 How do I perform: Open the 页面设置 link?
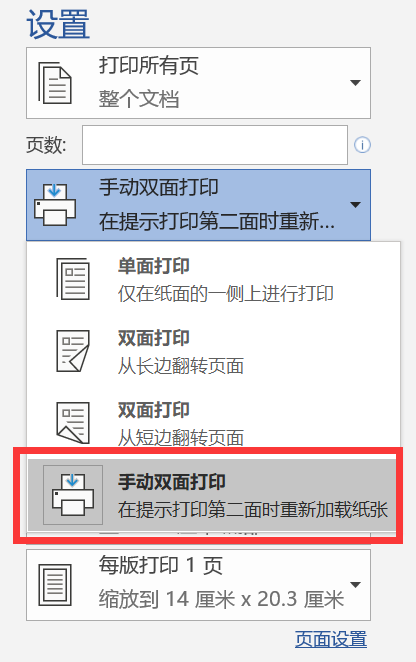coord(331,639)
